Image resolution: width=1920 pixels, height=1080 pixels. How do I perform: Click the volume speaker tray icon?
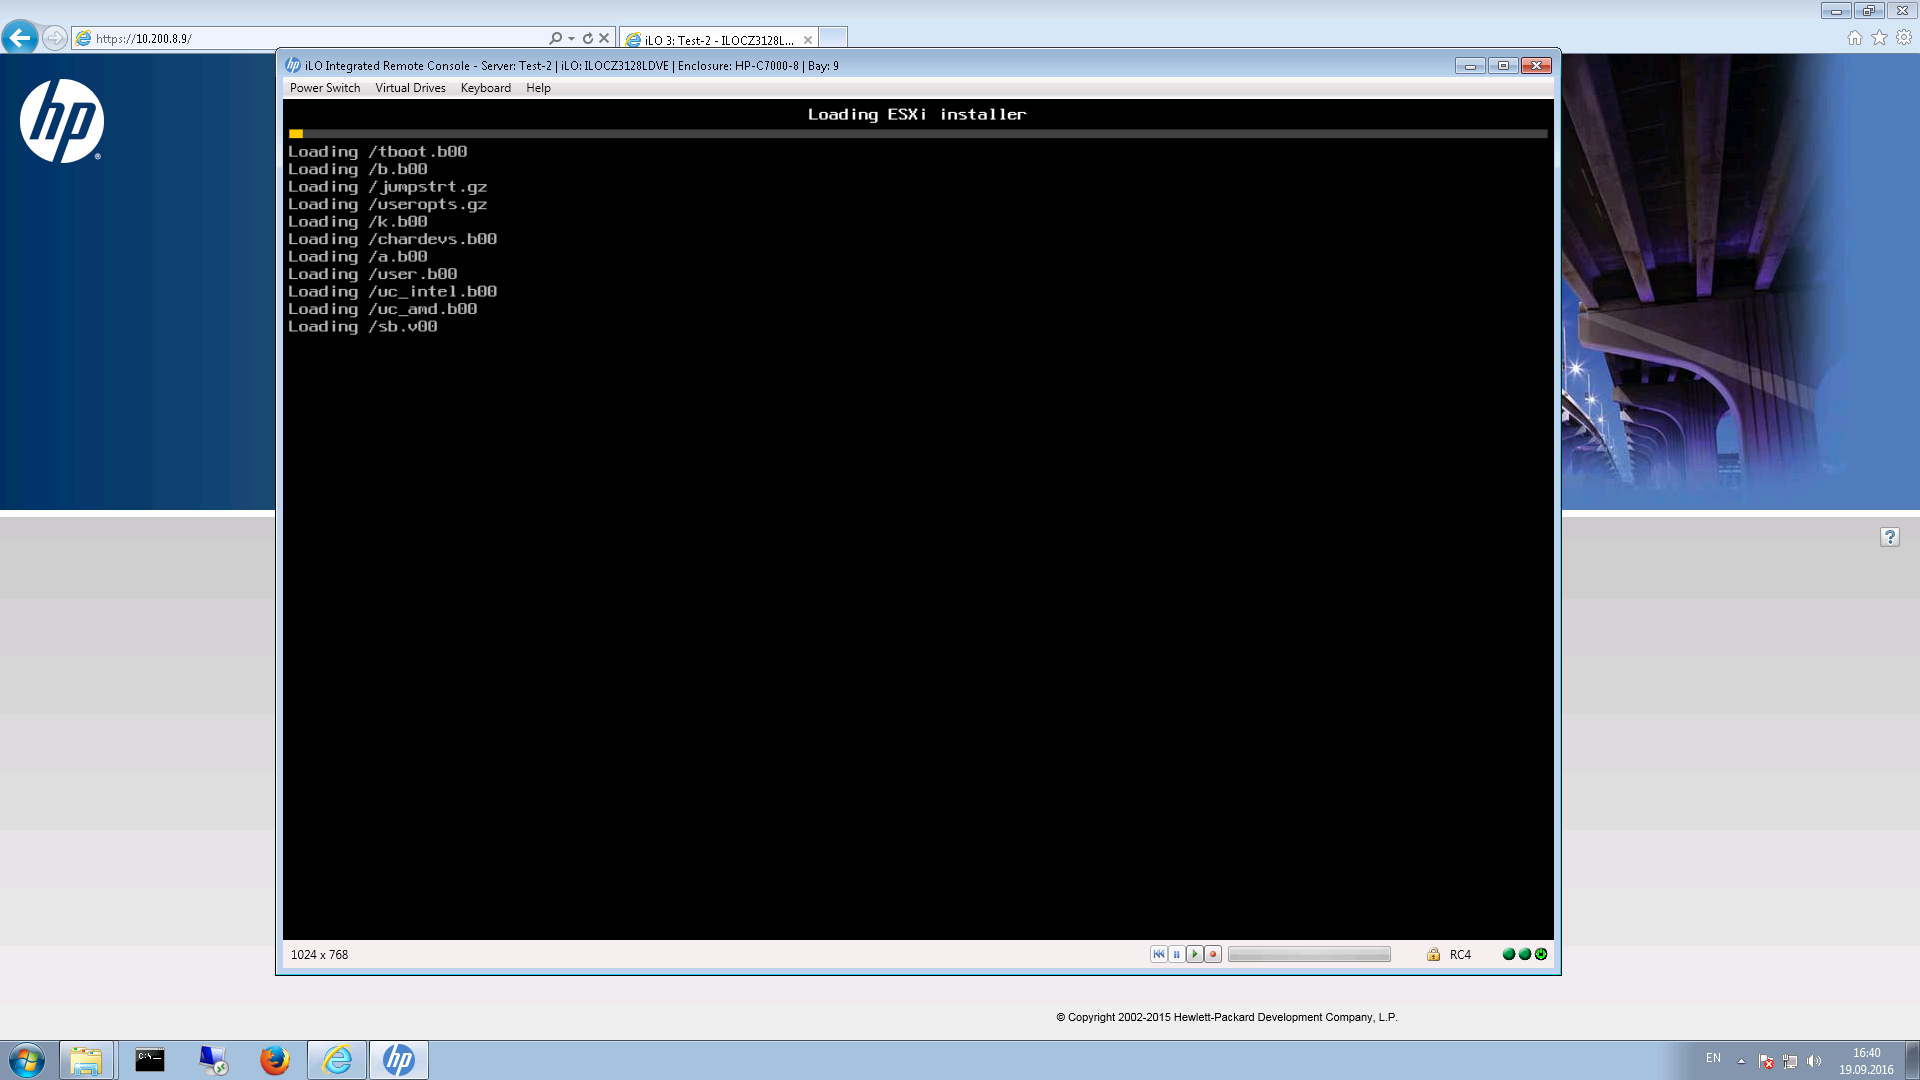click(1814, 1061)
